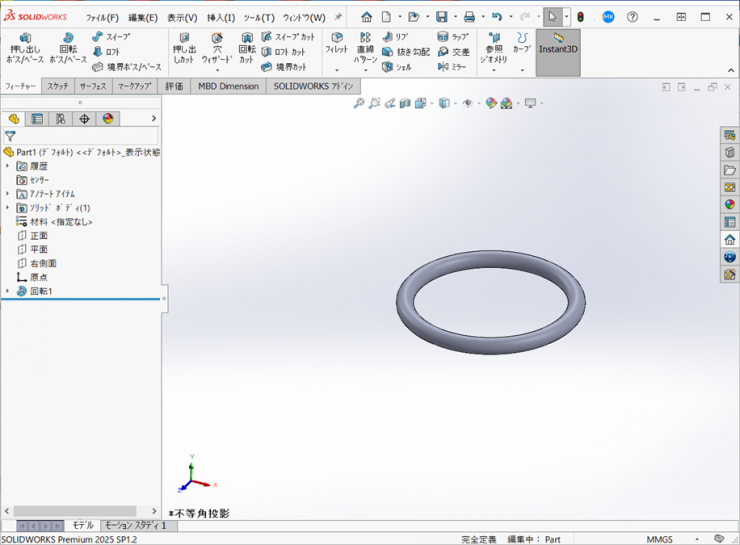Click the Revolved Boss/Base (回転ボス/ベース) tool
740x545 pixels.
[67, 47]
